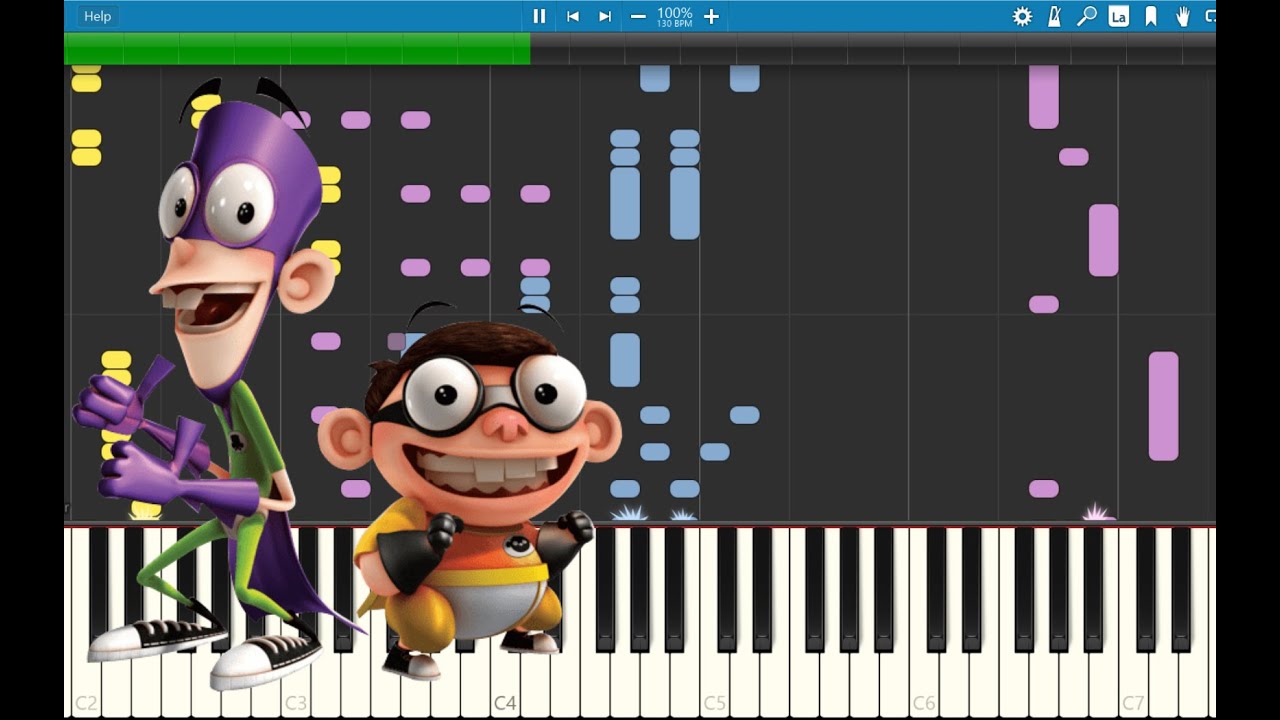The height and width of the screenshot is (720, 1280).
Task: Open the settings gear icon
Action: pyautogui.click(x=1022, y=16)
